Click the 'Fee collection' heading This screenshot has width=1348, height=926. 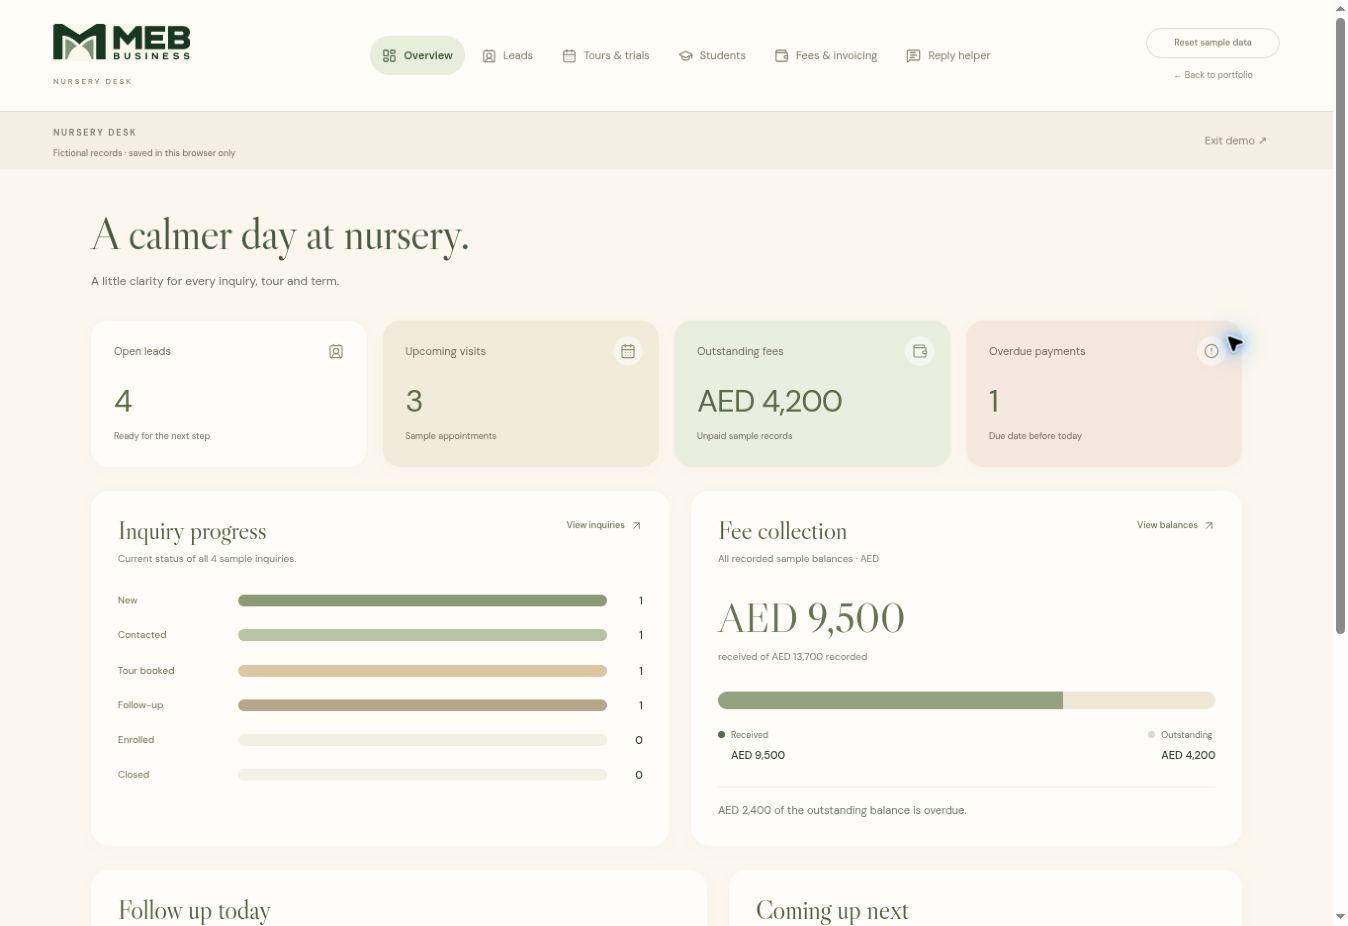(x=782, y=531)
